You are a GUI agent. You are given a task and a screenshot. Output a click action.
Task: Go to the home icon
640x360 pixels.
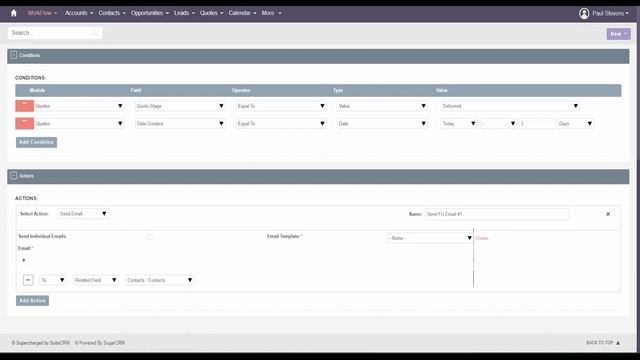click(13, 13)
